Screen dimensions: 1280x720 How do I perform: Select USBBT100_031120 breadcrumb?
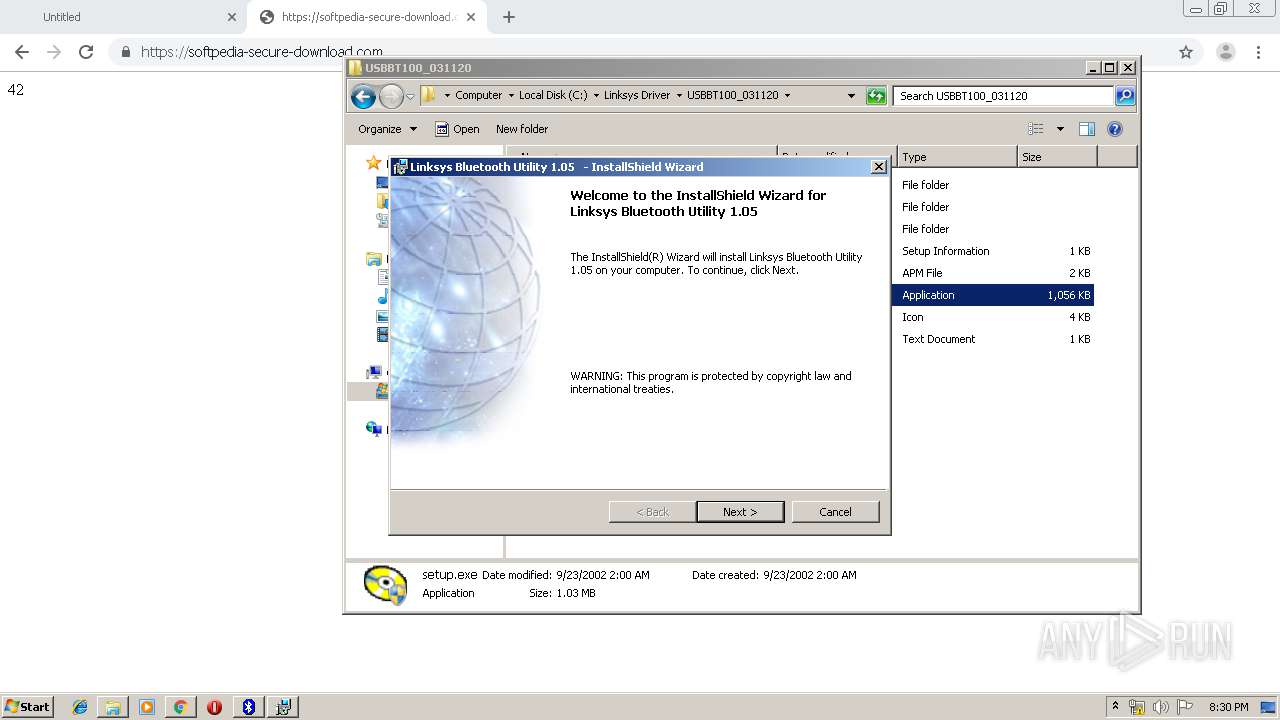point(732,95)
